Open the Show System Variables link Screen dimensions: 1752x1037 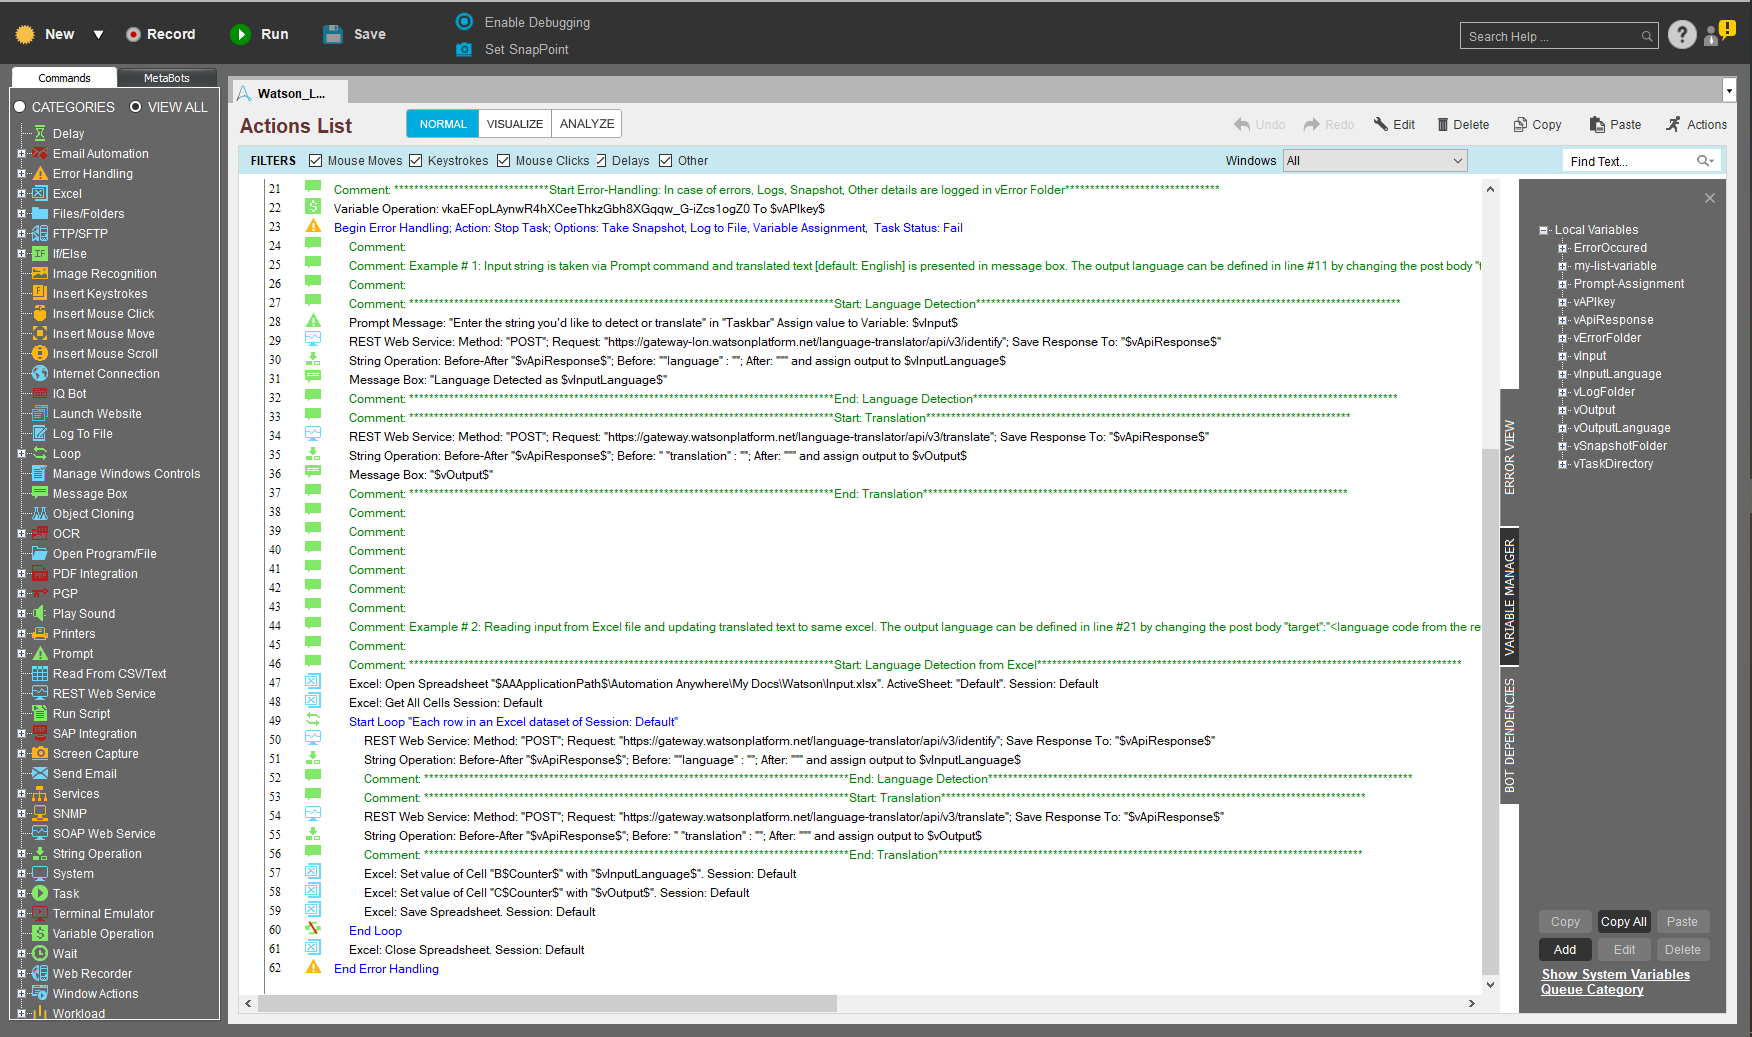[1615, 974]
